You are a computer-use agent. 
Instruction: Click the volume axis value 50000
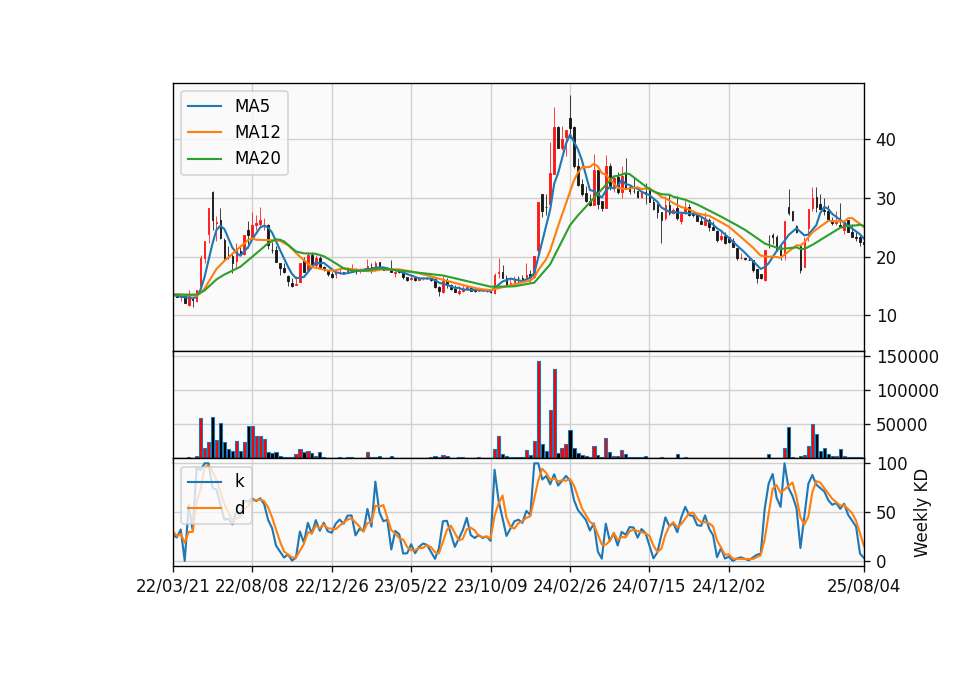[902, 424]
